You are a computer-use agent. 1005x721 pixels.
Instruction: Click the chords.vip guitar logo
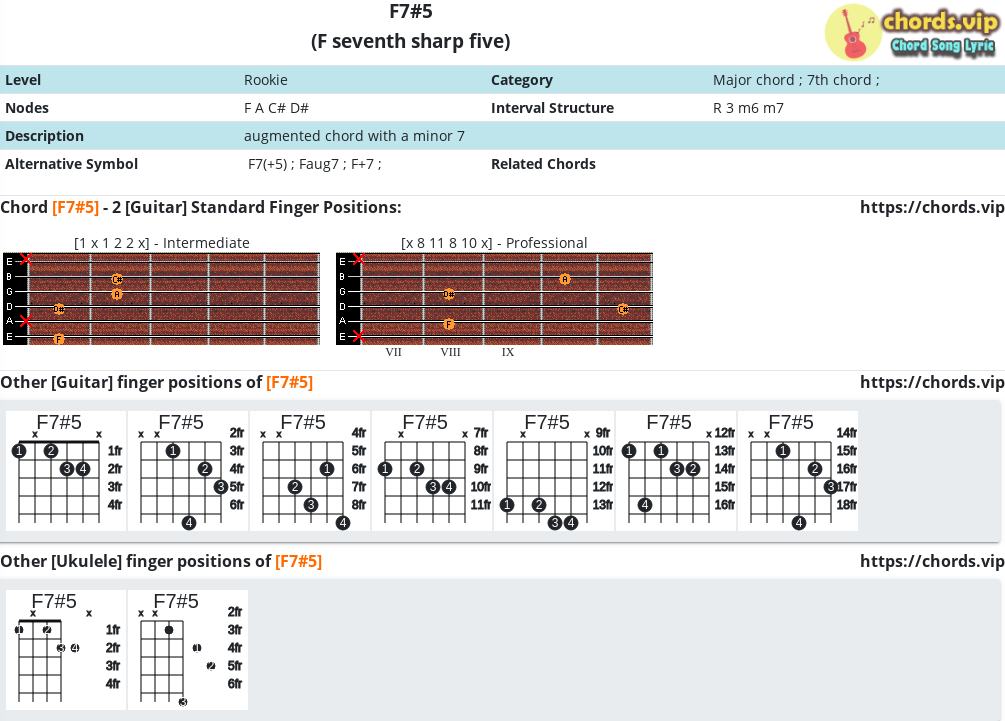911,32
